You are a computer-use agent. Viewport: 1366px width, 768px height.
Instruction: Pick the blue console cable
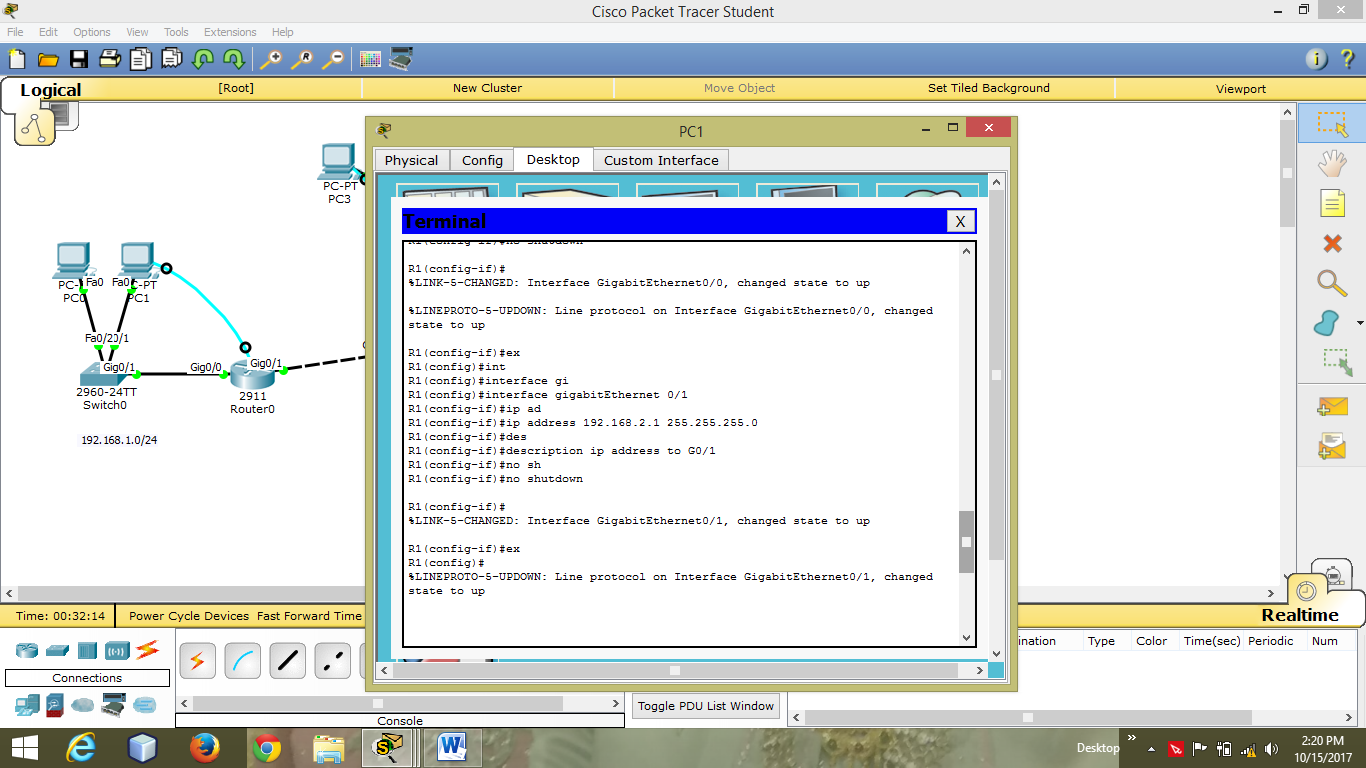point(242,661)
